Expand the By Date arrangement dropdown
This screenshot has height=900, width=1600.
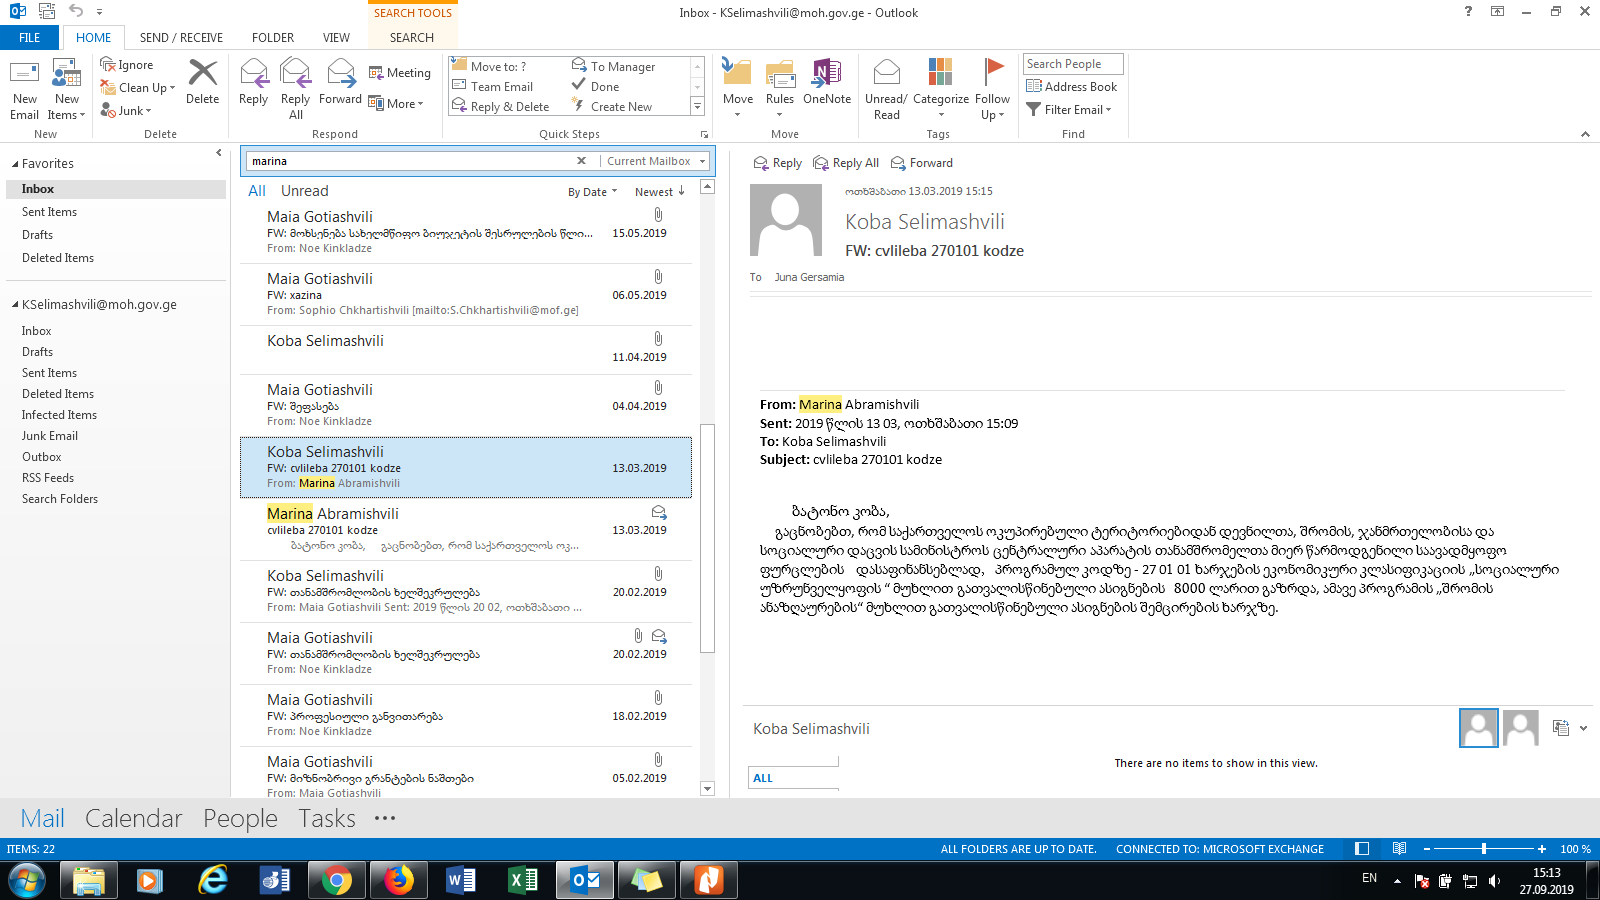tap(592, 192)
